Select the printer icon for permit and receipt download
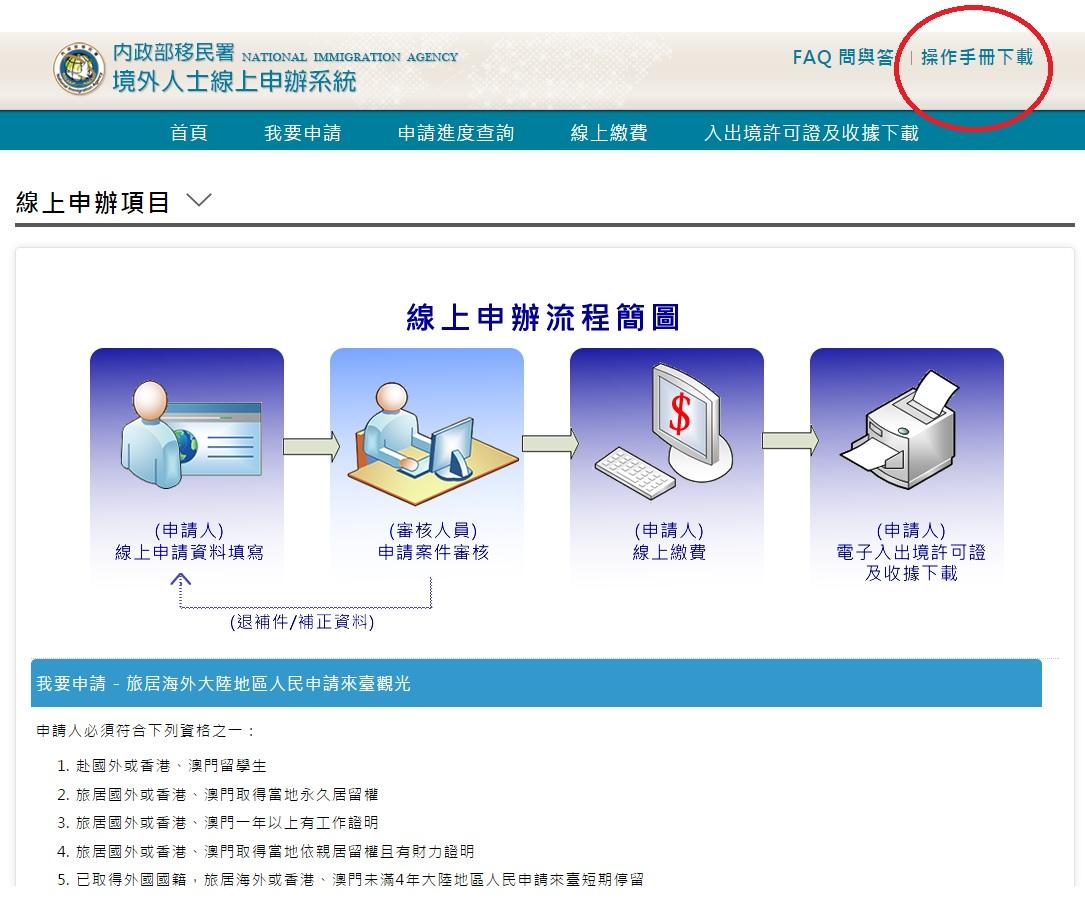Image resolution: width=1085 pixels, height=914 pixels. coord(906,430)
